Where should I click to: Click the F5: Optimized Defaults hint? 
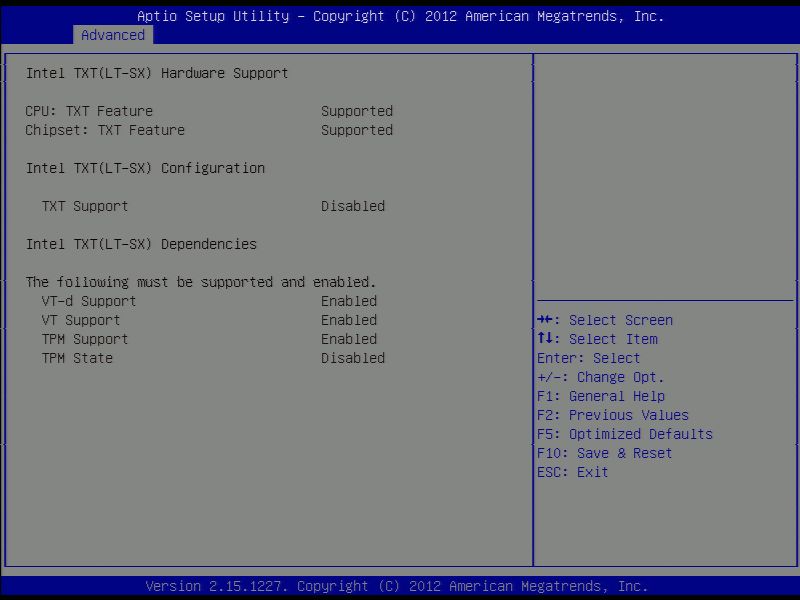point(625,434)
